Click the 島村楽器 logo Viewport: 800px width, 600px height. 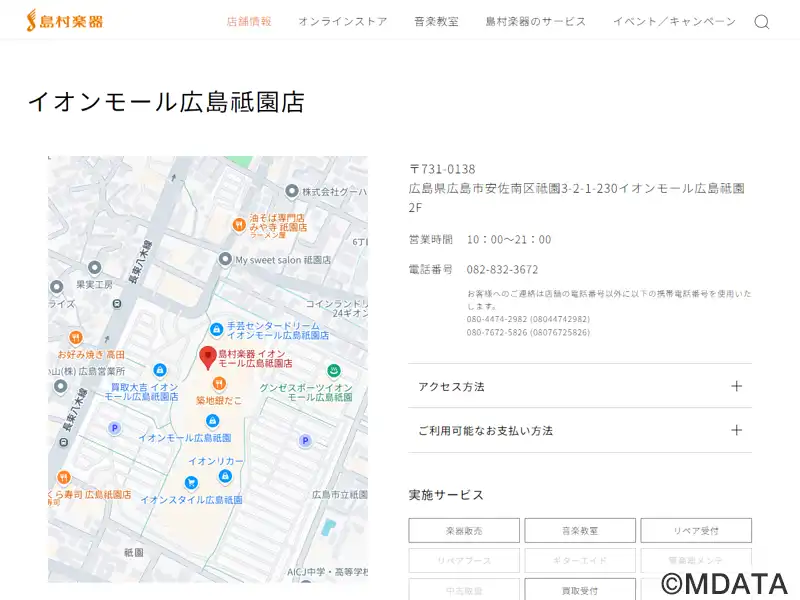point(65,21)
